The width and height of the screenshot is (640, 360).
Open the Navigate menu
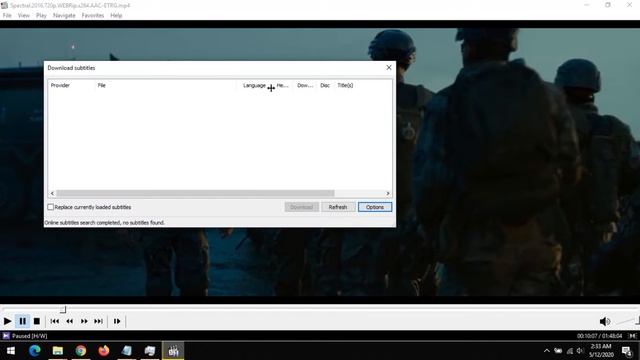click(x=64, y=16)
